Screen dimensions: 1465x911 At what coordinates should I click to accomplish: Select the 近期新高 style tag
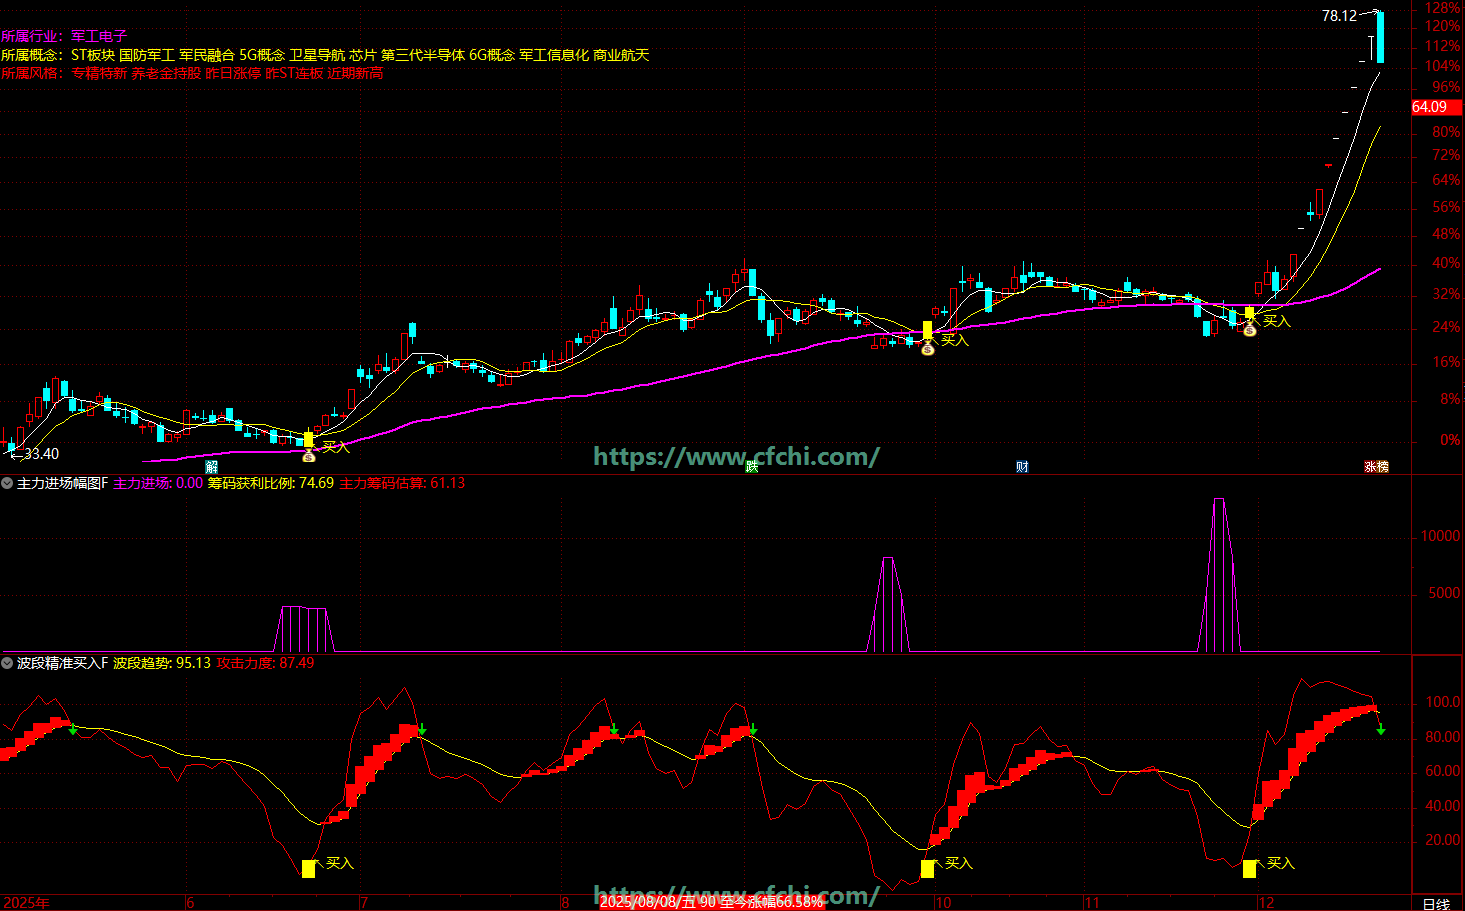[355, 73]
